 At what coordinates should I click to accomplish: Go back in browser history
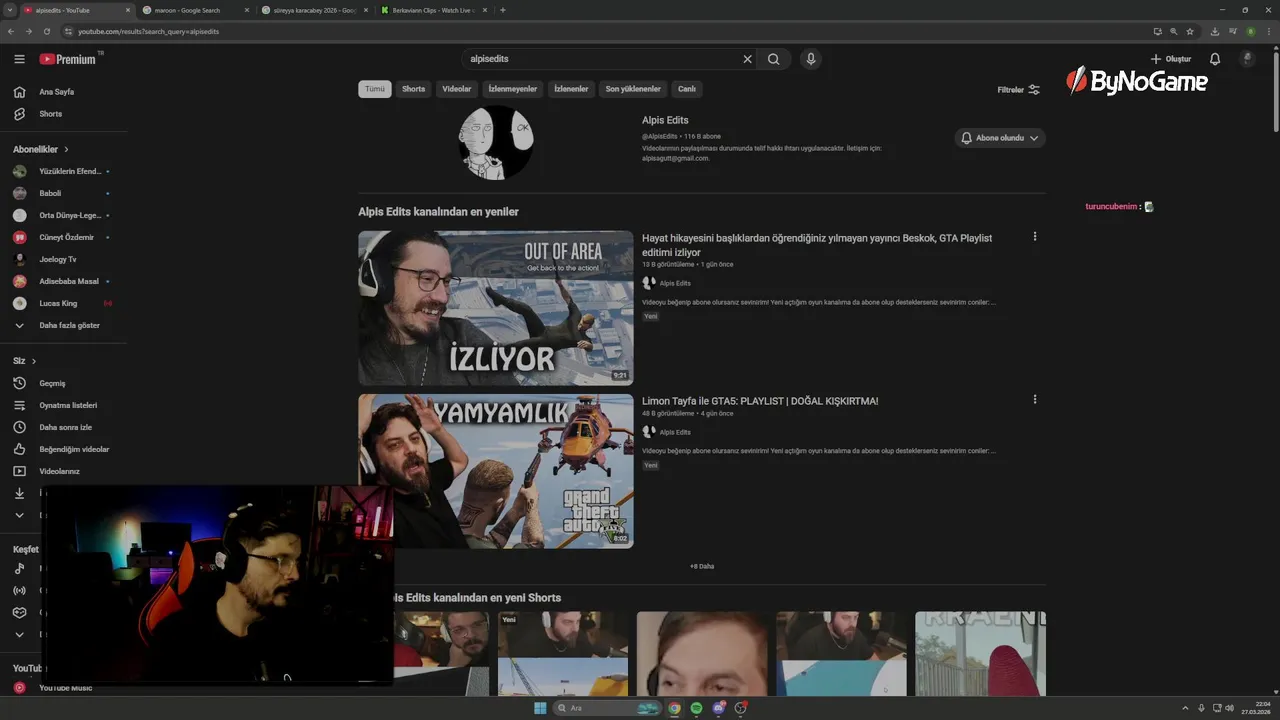[x=11, y=31]
